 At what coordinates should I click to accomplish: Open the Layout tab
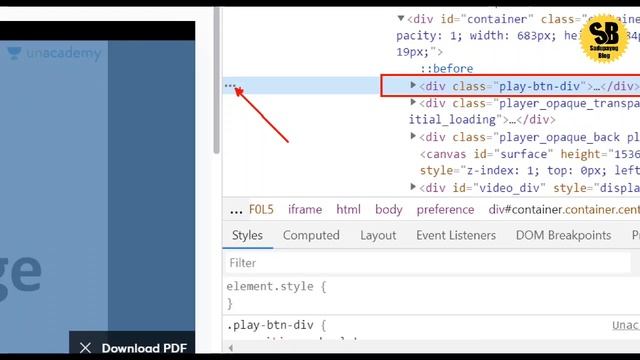click(378, 235)
